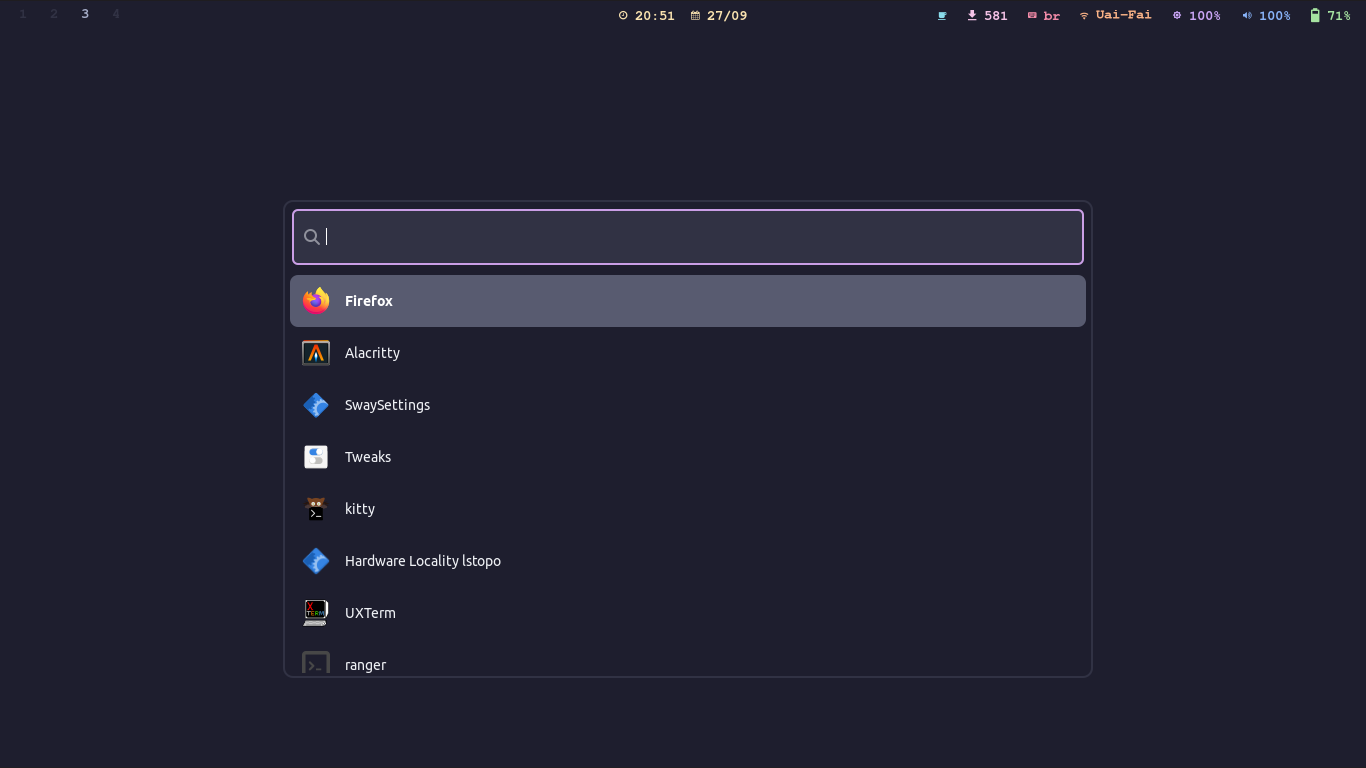The height and width of the screenshot is (768, 1366).
Task: Click inside the launcher search field
Action: point(687,237)
